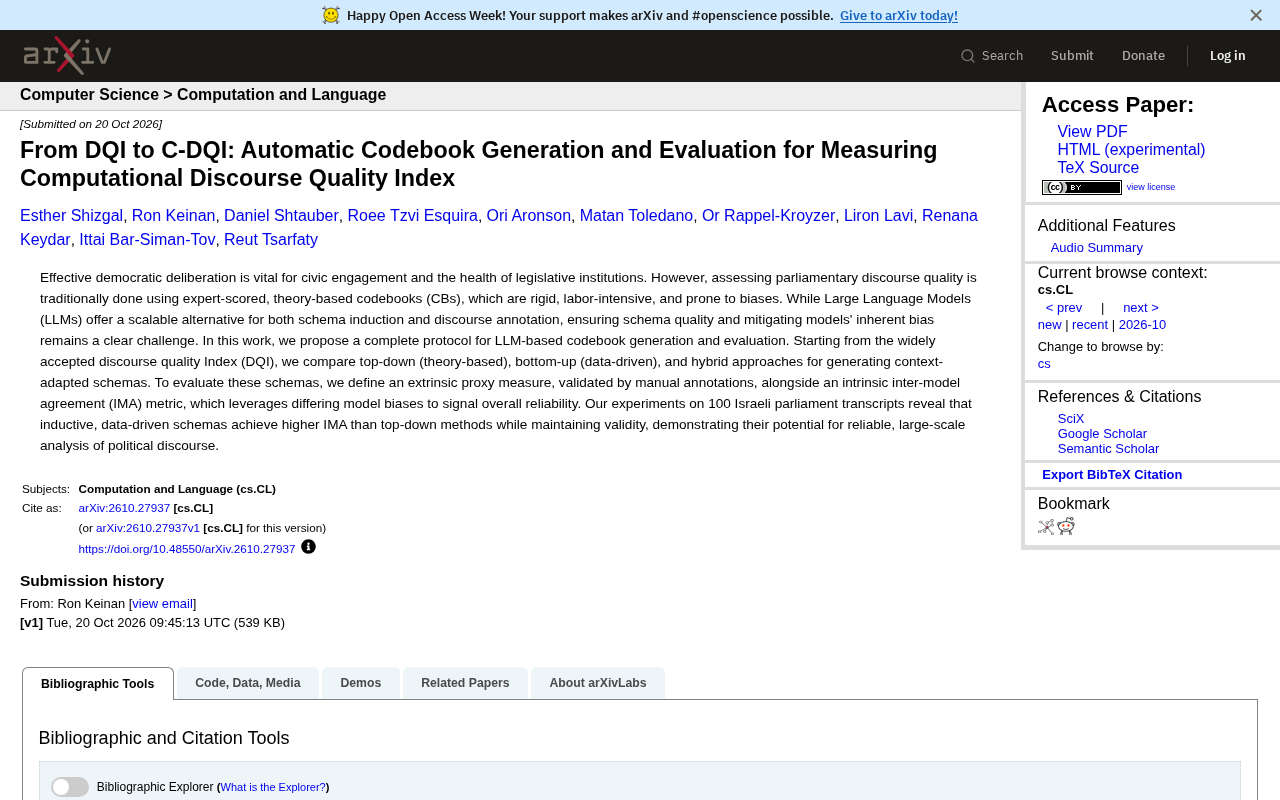
Task: Click the view license link
Action: [x=1151, y=187]
